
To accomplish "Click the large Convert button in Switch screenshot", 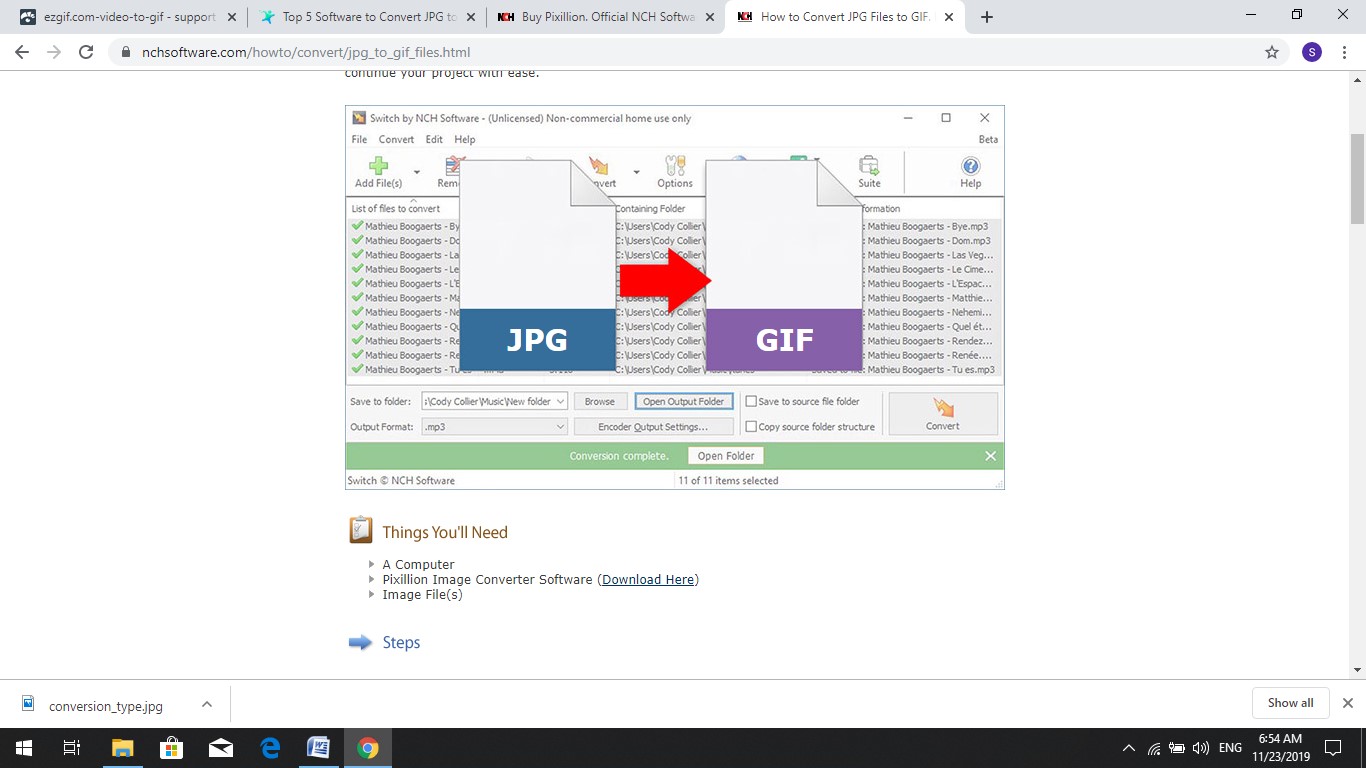I will point(942,414).
